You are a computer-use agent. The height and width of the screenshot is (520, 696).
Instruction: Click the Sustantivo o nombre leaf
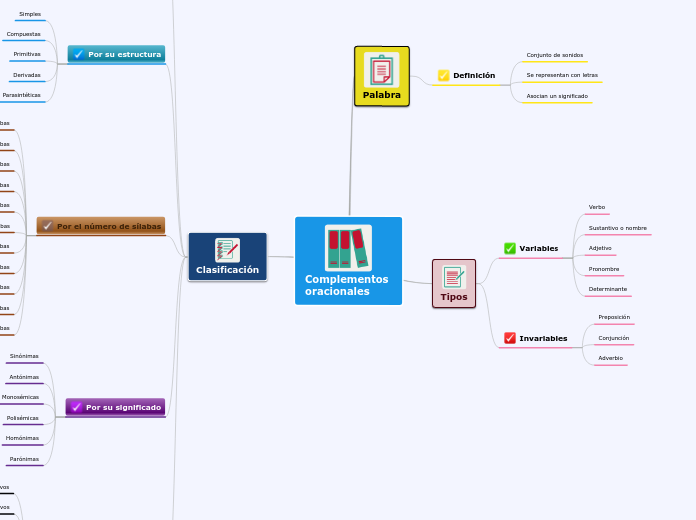[x=617, y=228]
